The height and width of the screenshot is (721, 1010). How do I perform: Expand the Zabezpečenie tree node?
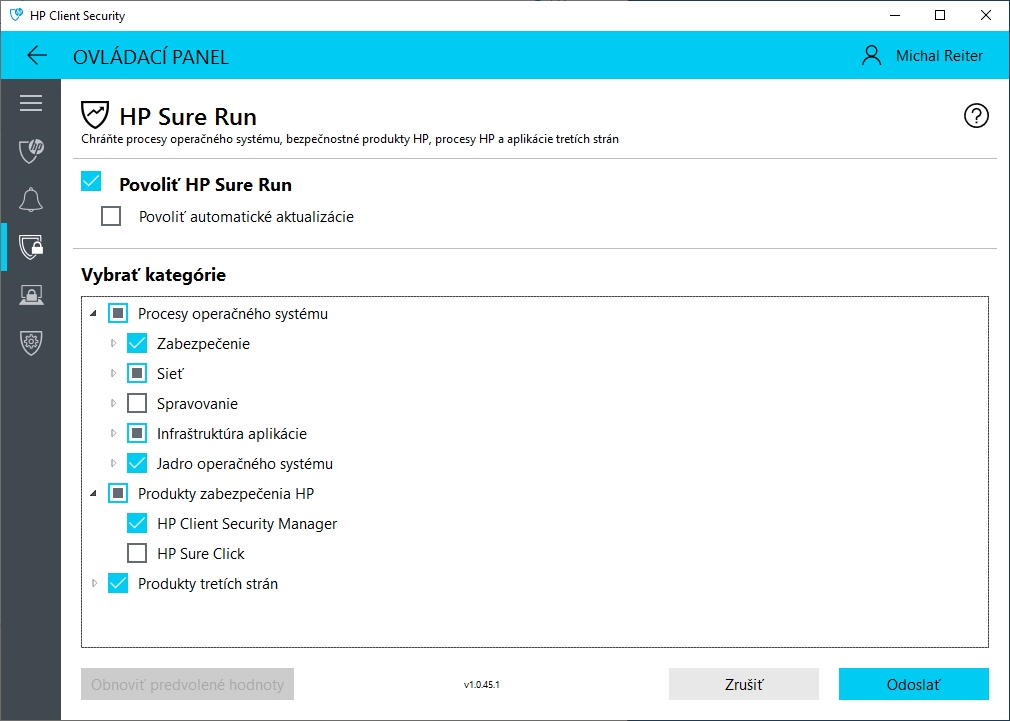[x=113, y=344]
